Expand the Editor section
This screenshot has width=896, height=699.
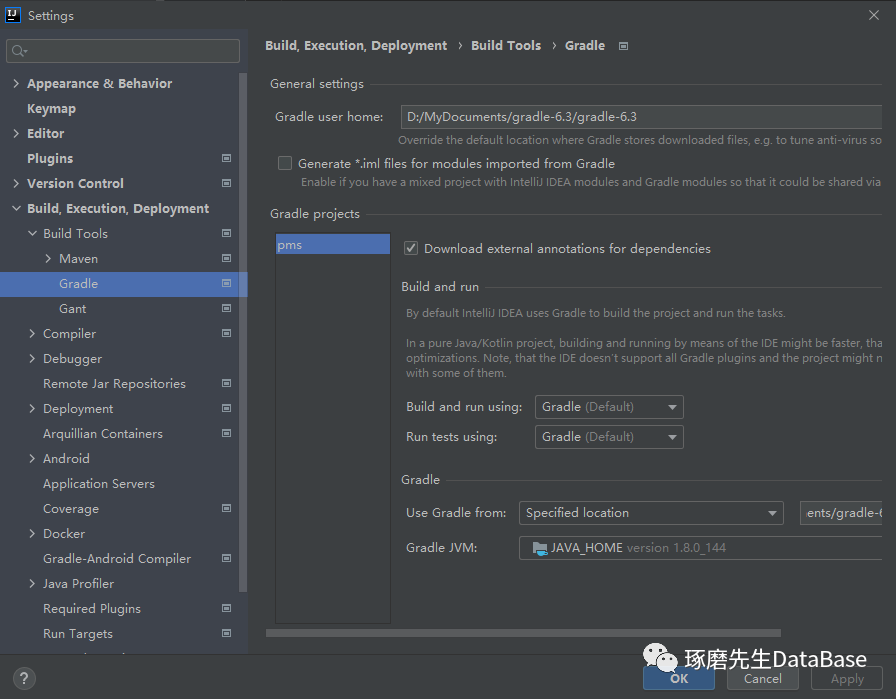pyautogui.click(x=16, y=133)
